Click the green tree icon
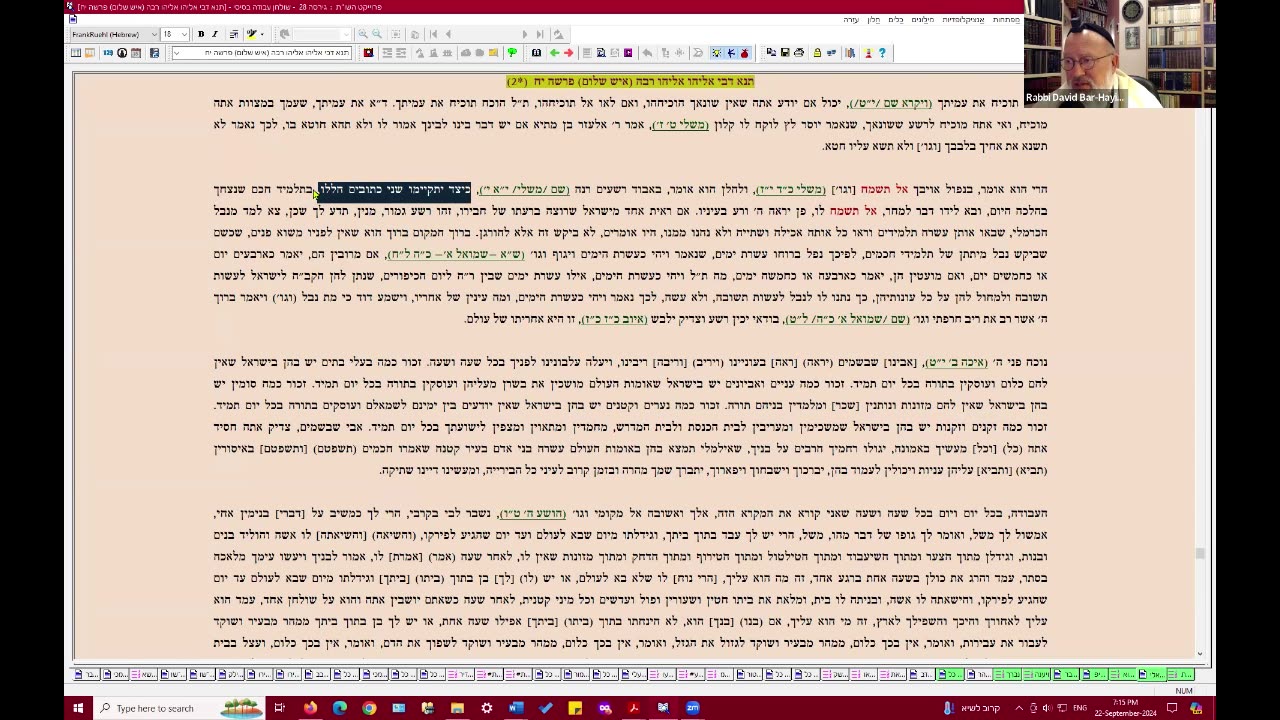 (x=512, y=53)
